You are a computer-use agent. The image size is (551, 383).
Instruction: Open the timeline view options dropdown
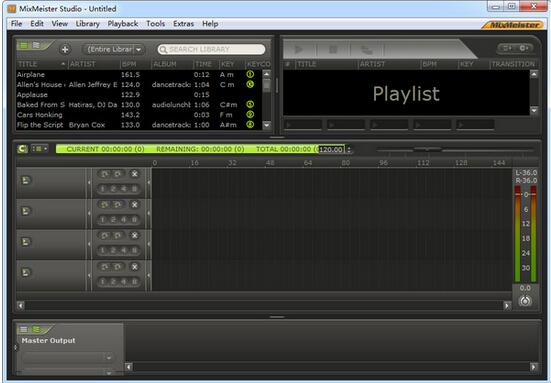(x=40, y=149)
